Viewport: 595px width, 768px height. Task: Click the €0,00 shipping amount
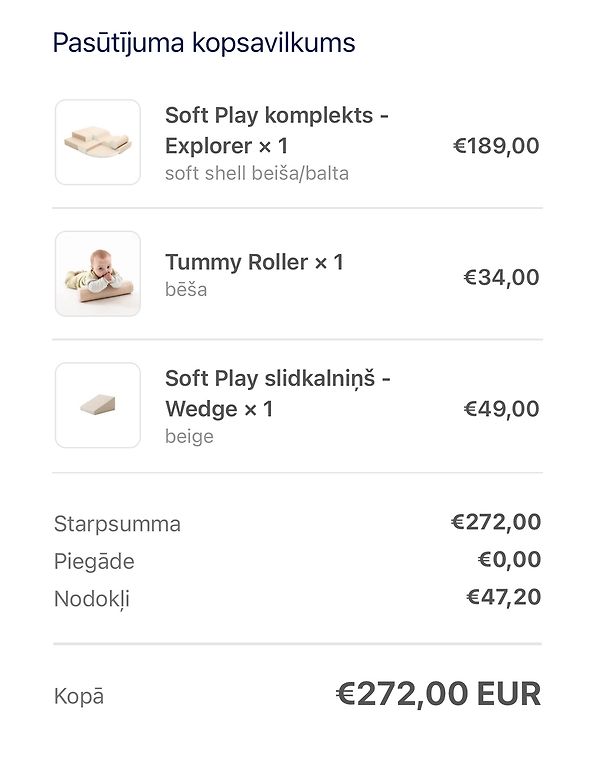coord(509,559)
